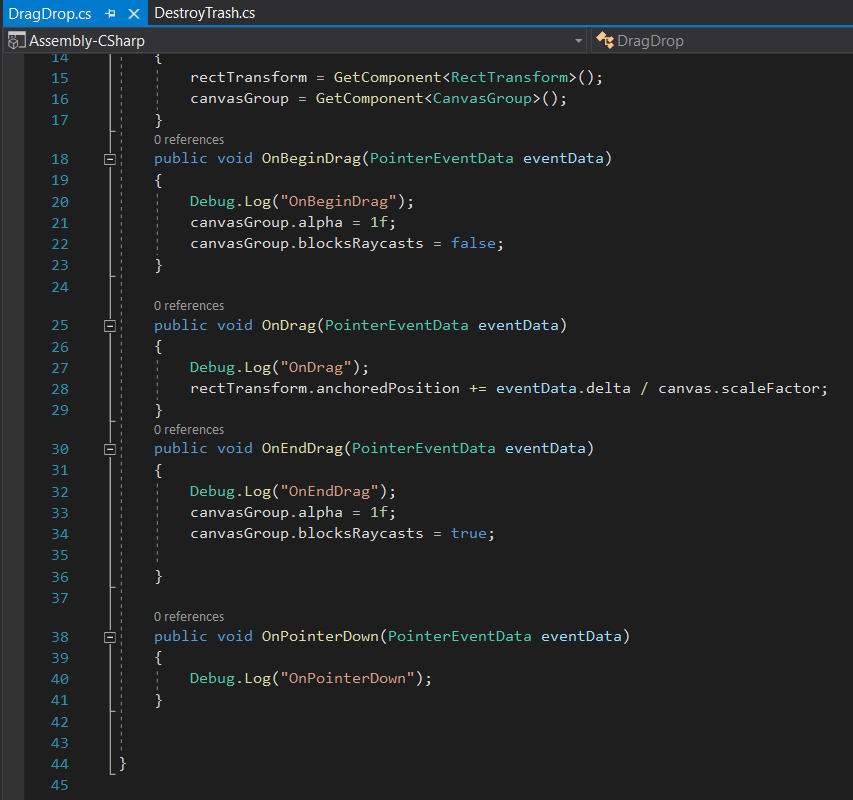The height and width of the screenshot is (800, 853).
Task: Place cursor on the empty line 35
Action: coord(300,555)
